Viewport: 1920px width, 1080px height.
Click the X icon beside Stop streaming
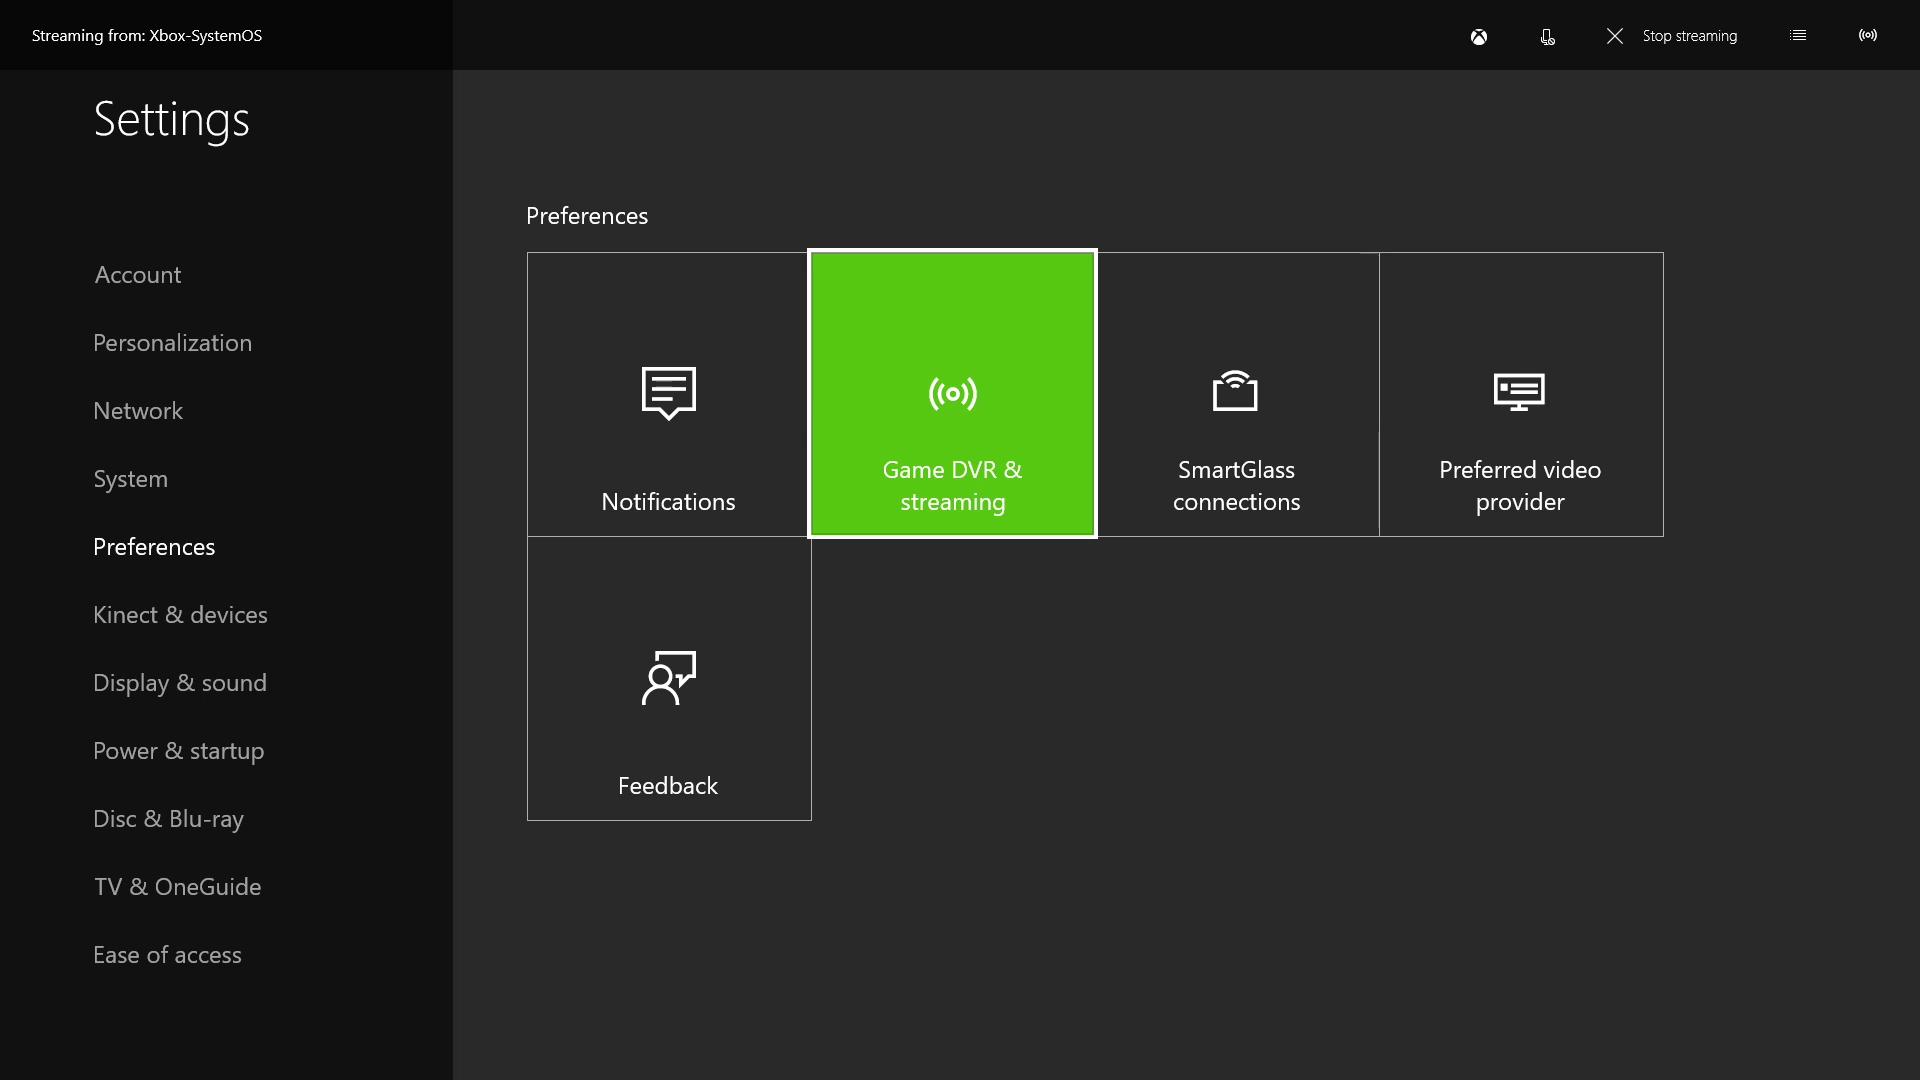pos(1615,36)
